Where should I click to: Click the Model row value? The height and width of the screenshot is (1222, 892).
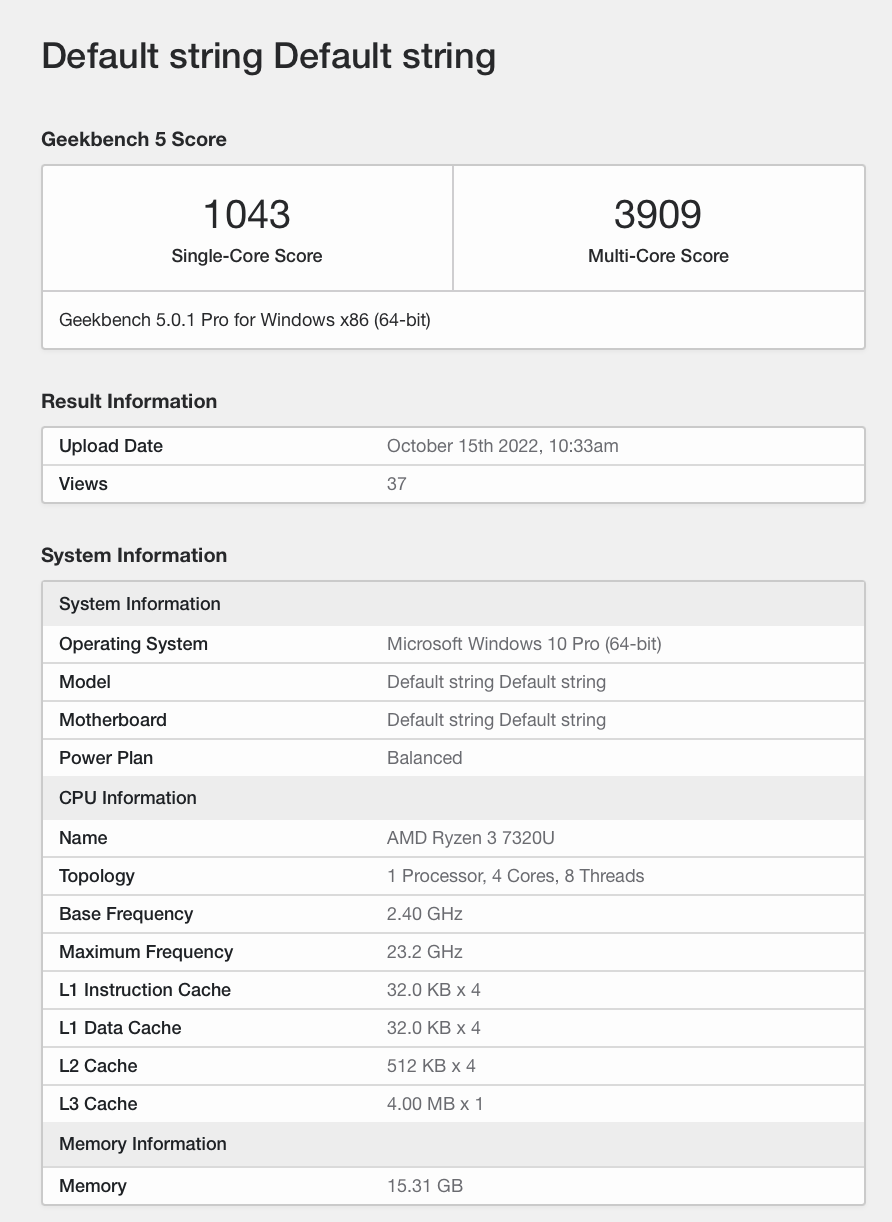click(496, 682)
